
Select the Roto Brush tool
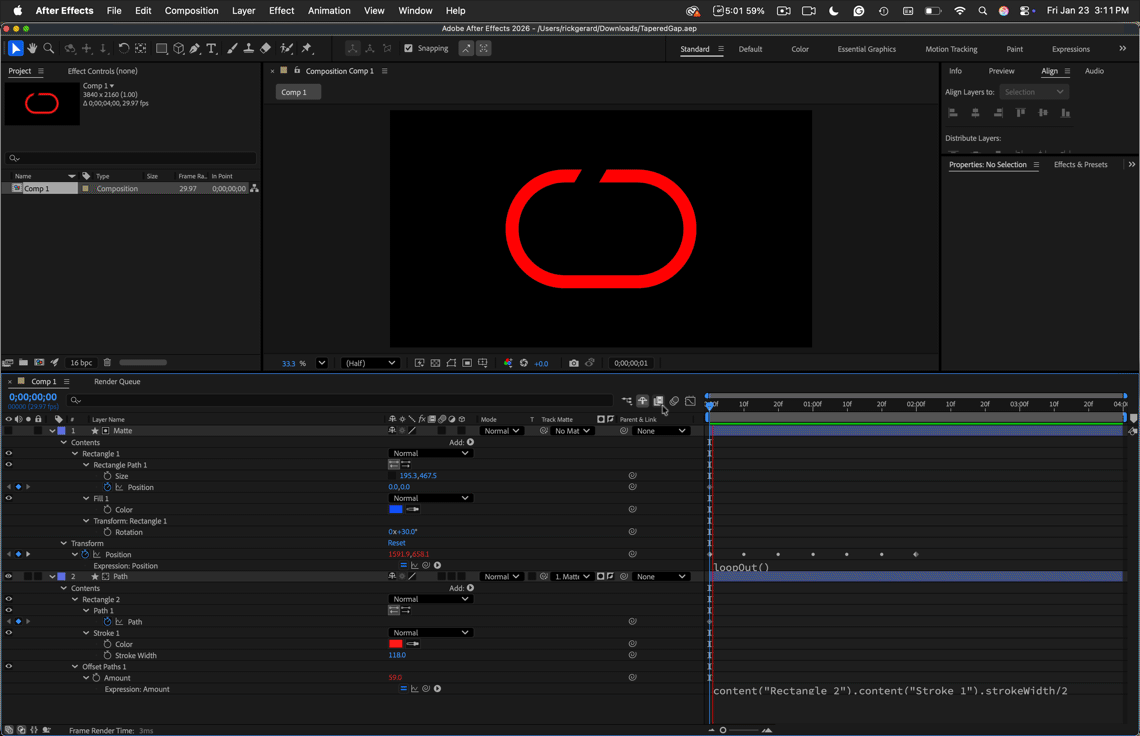286,48
